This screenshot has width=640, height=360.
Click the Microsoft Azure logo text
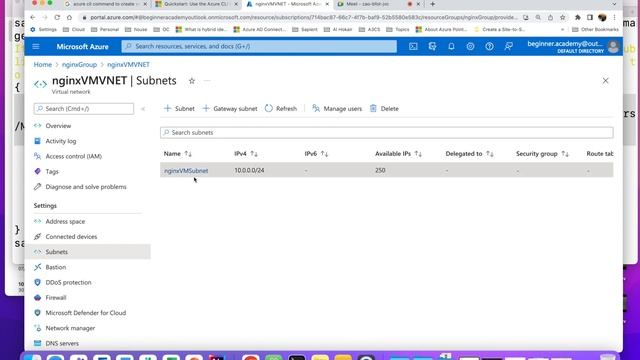tap(82, 47)
